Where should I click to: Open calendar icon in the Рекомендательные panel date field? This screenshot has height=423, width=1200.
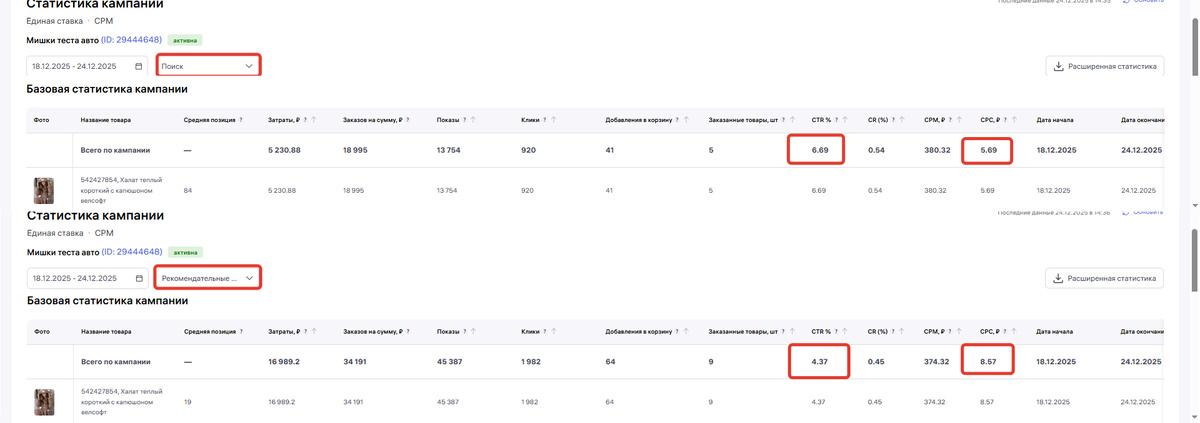point(139,278)
